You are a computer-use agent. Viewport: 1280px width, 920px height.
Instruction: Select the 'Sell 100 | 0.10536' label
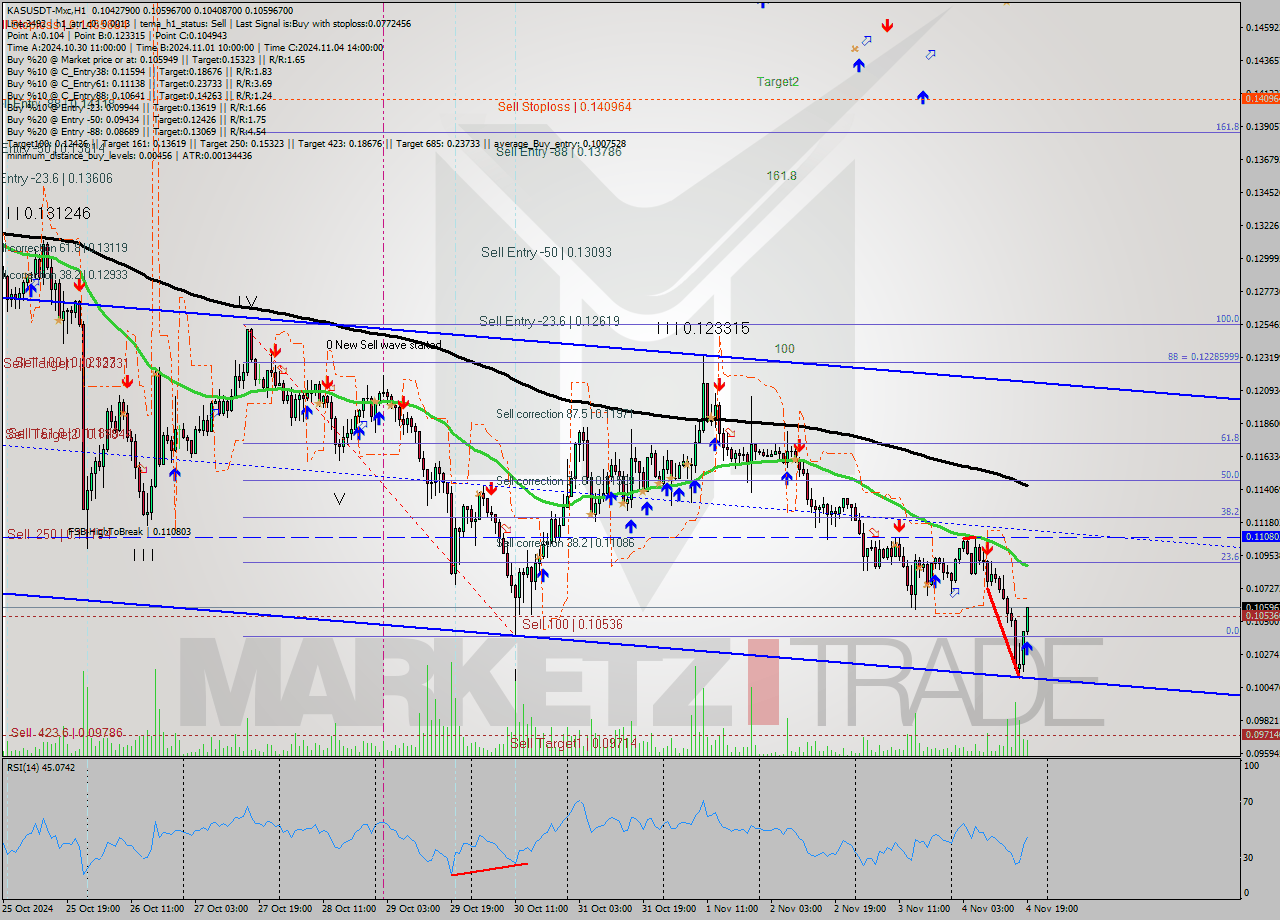click(x=572, y=624)
